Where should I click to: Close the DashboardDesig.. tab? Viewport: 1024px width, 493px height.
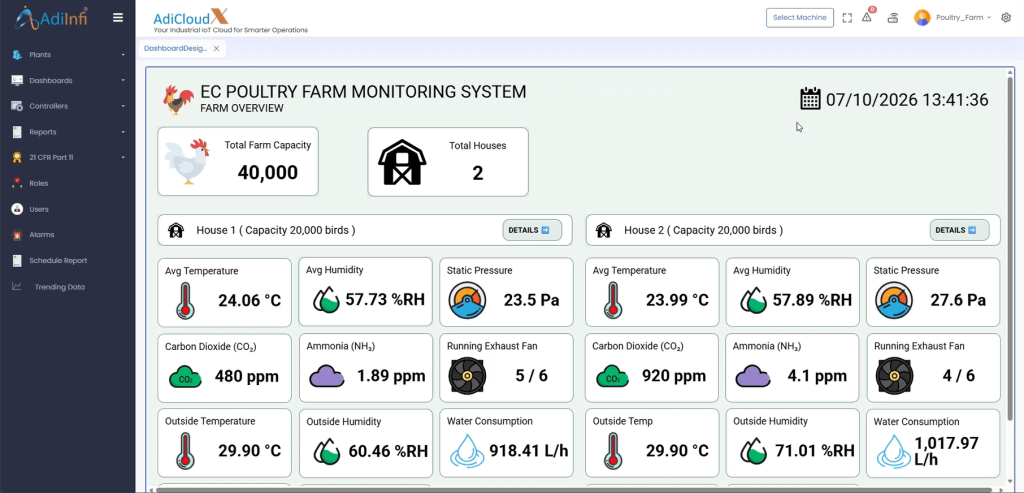pos(216,48)
